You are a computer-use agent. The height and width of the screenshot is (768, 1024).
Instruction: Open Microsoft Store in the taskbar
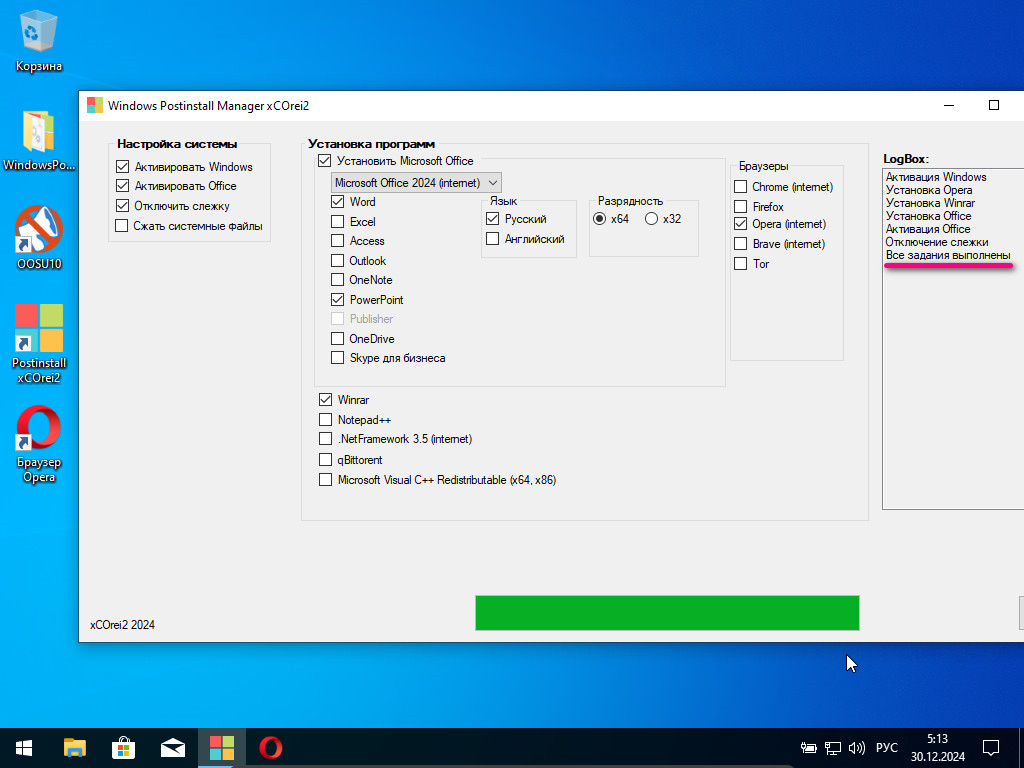point(123,747)
